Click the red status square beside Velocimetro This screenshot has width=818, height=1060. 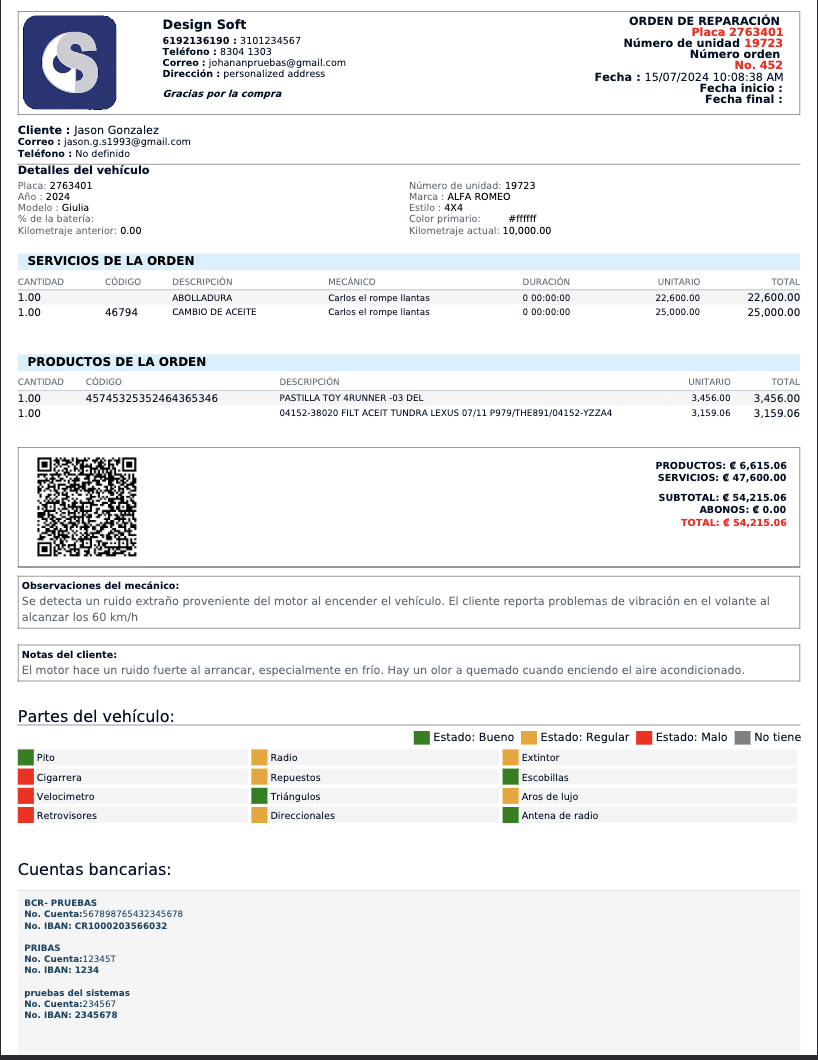coord(26,796)
